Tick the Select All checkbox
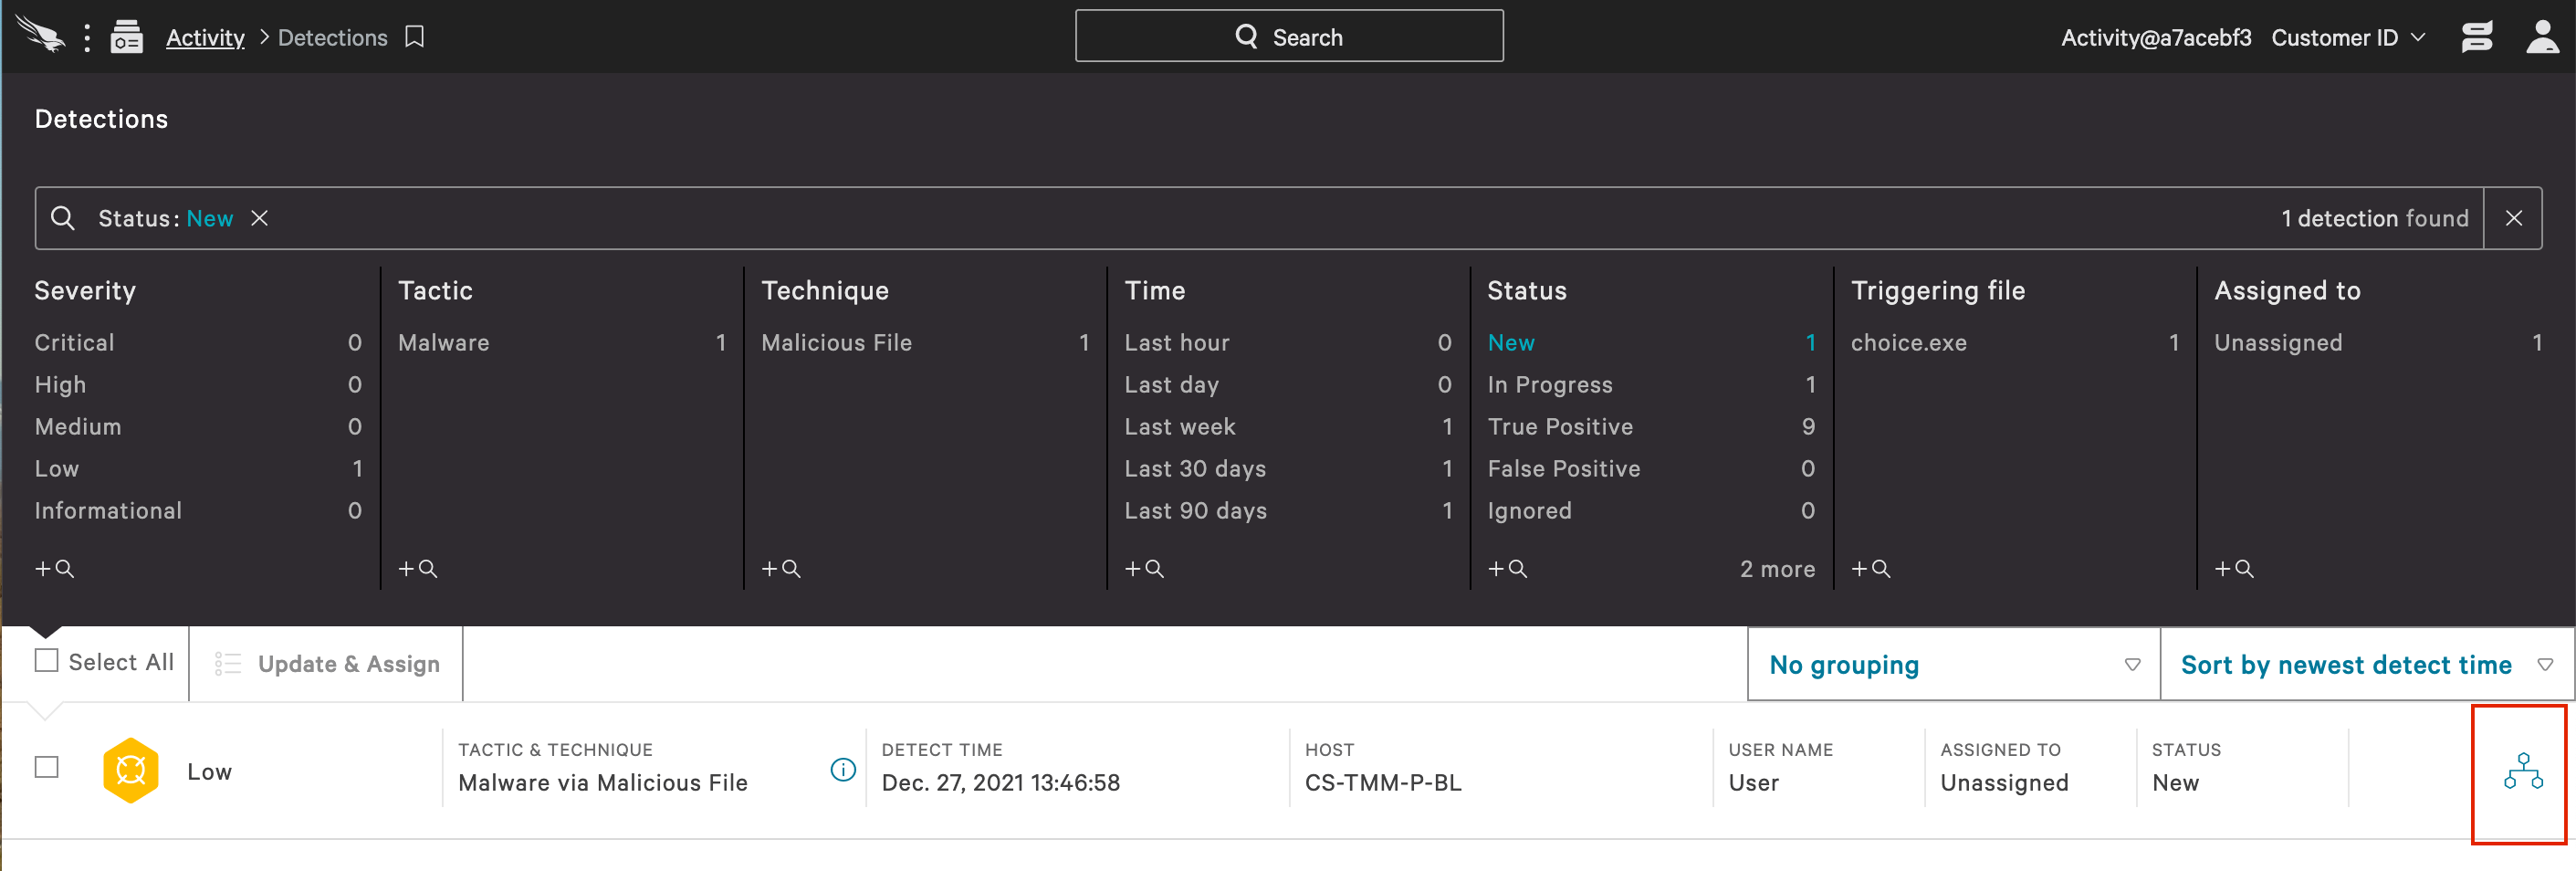 46,660
